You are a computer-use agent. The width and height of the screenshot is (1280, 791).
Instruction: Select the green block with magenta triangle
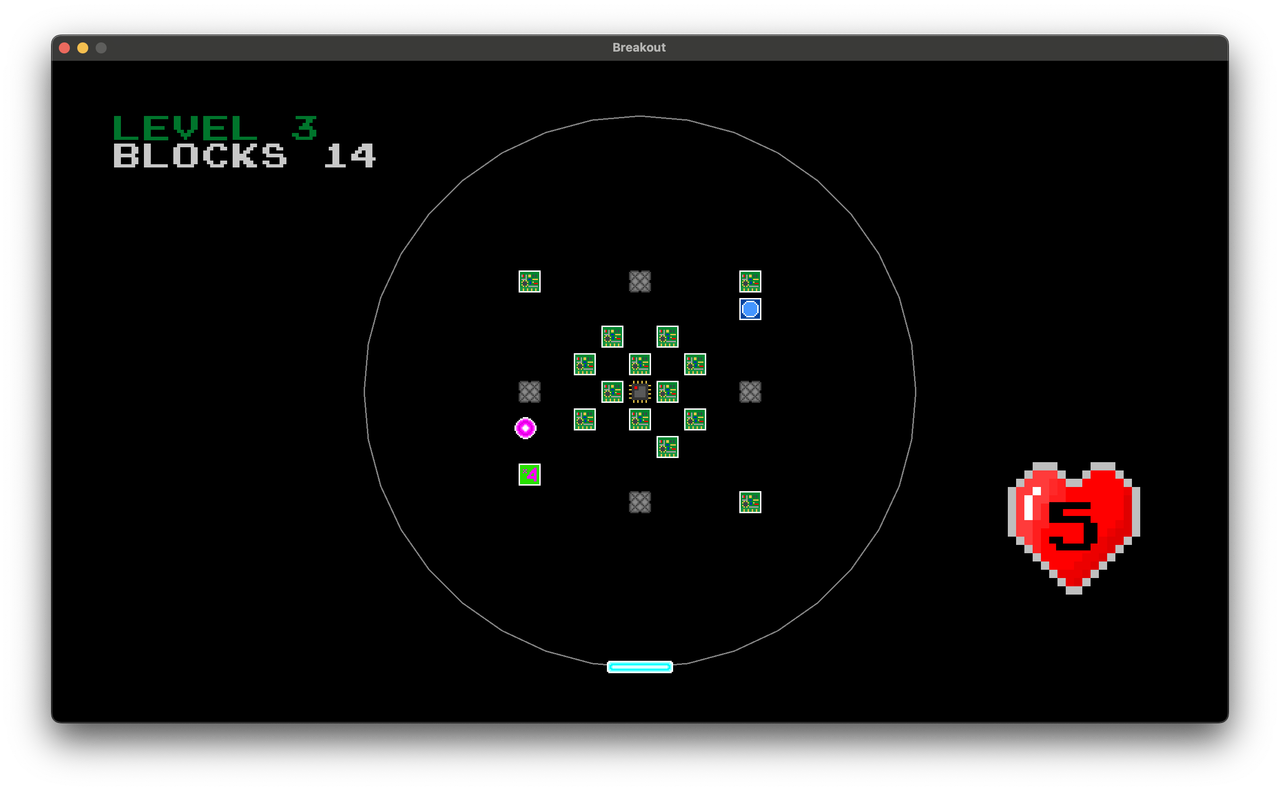(530, 474)
